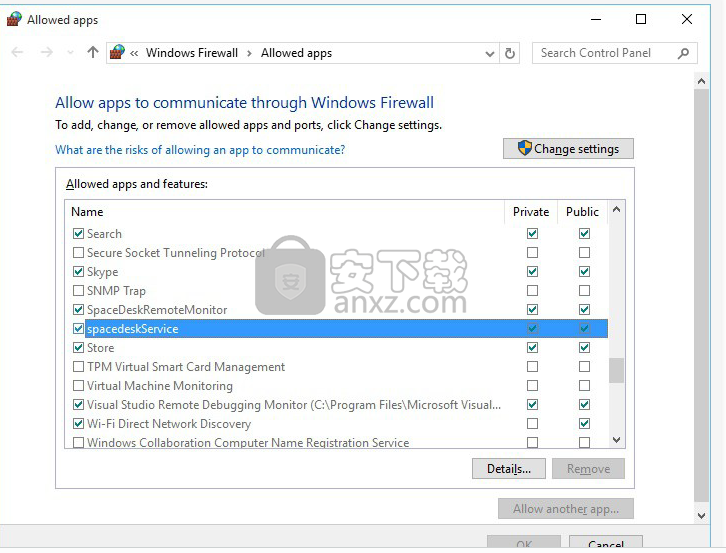Viewport: 726px width, 553px height.
Task: Minimize the Allowed apps window
Action: pos(596,19)
